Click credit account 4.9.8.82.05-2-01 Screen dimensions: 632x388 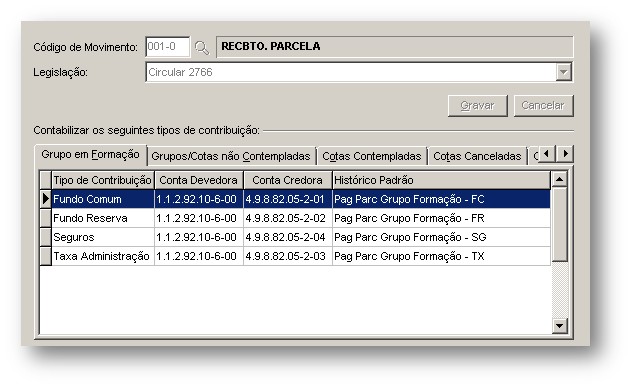tap(288, 199)
